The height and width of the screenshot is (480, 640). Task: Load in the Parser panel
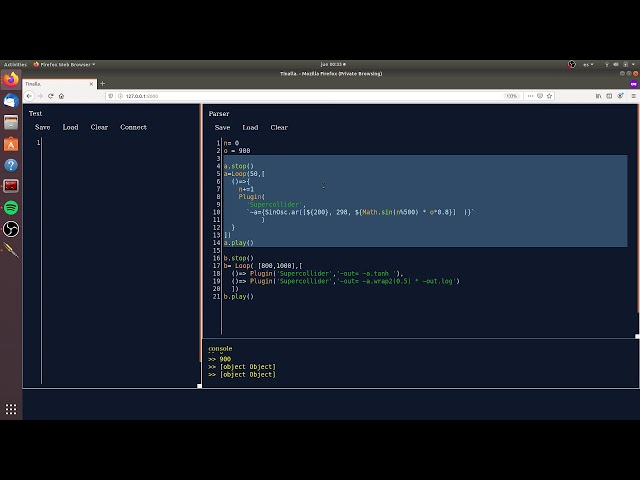250,127
